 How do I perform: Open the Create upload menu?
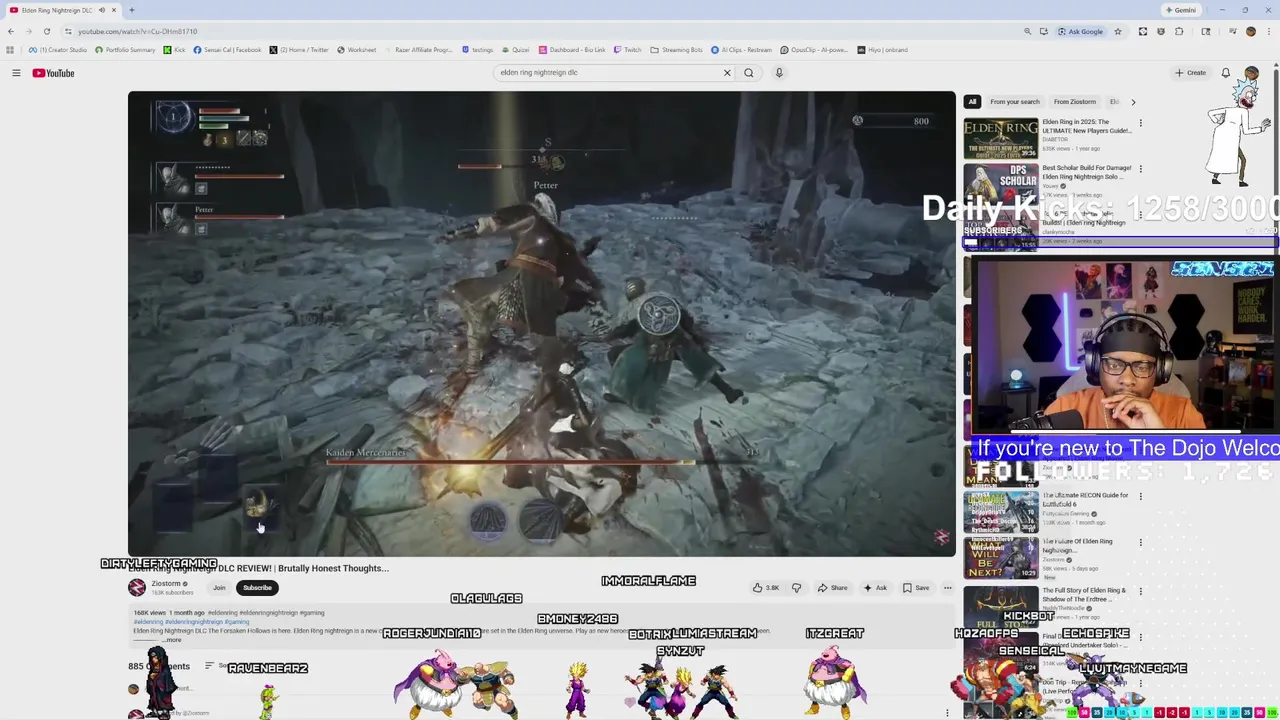(1190, 73)
